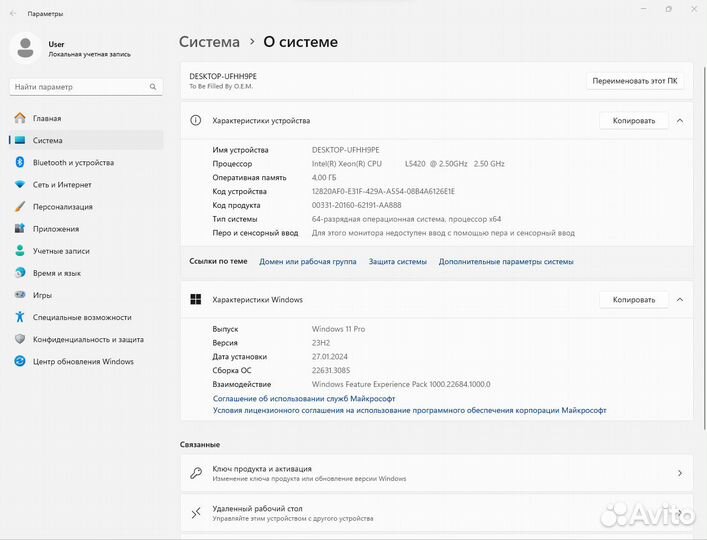The width and height of the screenshot is (707, 540).
Task: Open Персонализация settings page
Action: pos(86,206)
